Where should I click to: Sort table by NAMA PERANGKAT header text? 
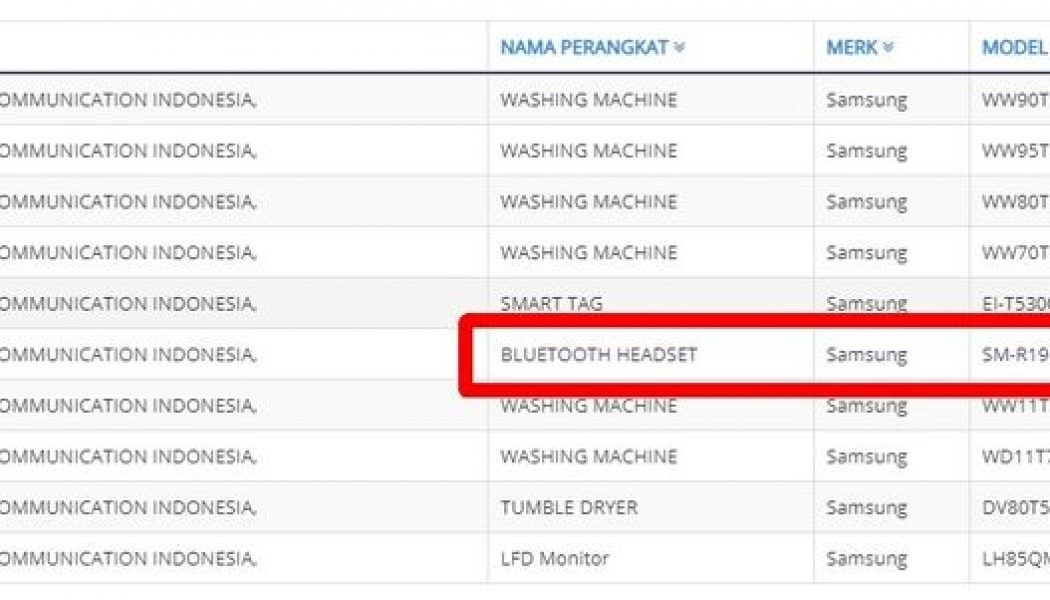point(586,48)
